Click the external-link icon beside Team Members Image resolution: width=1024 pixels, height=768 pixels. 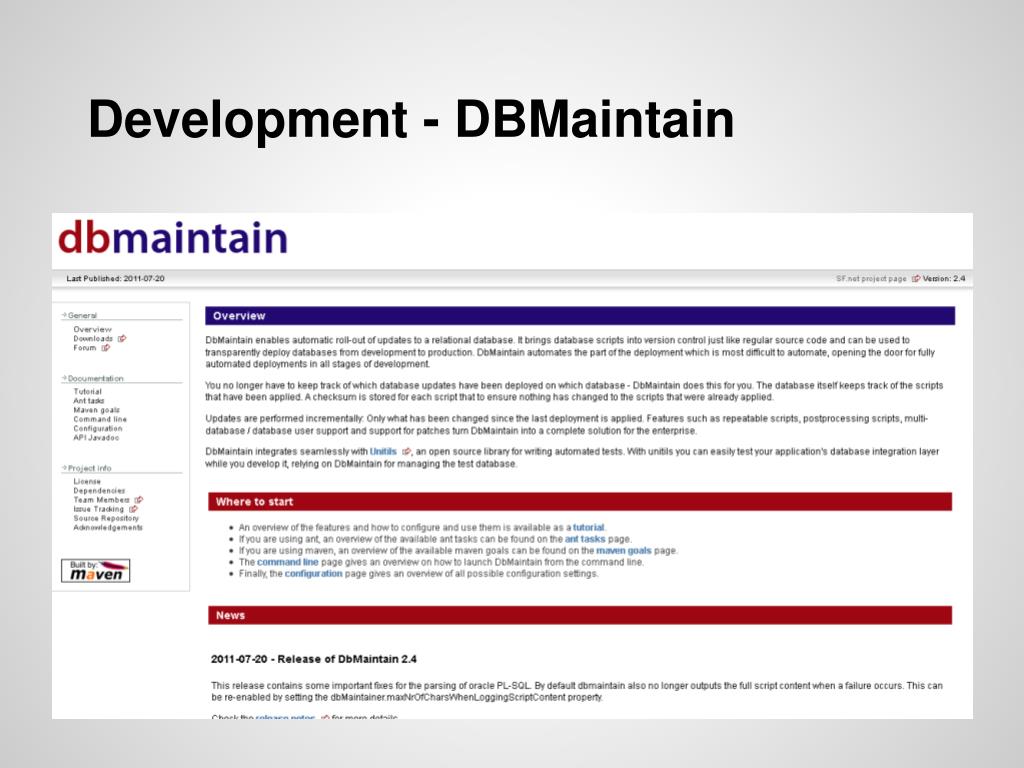[x=138, y=500]
